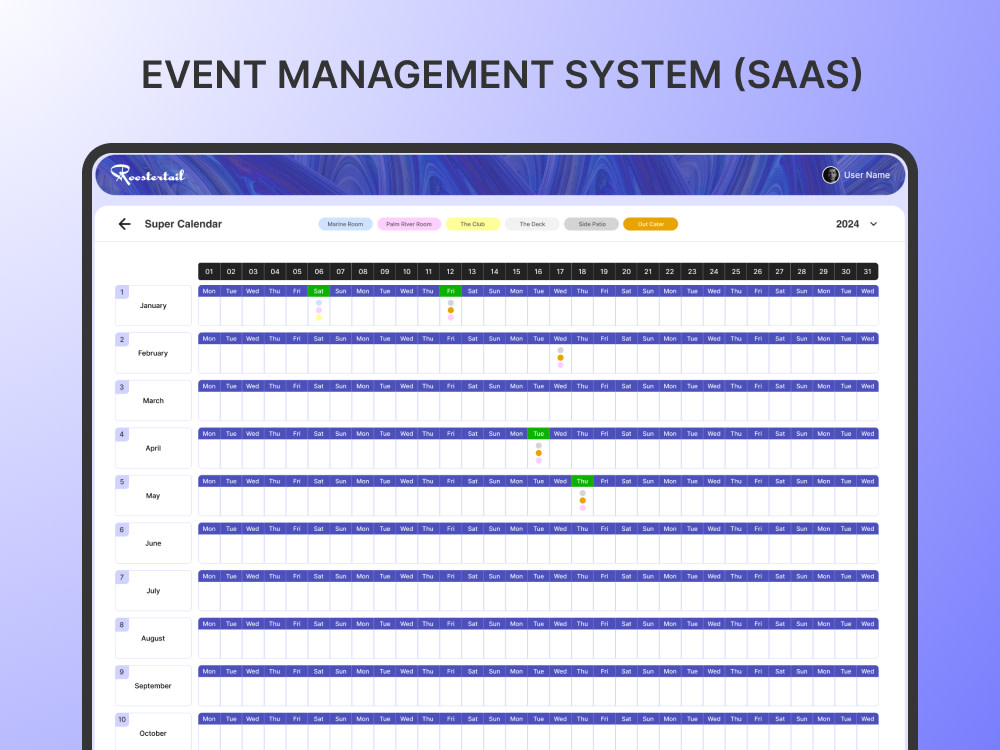Viewport: 1000px width, 750px height.
Task: Click yellow event dot on January 06
Action: 319,318
